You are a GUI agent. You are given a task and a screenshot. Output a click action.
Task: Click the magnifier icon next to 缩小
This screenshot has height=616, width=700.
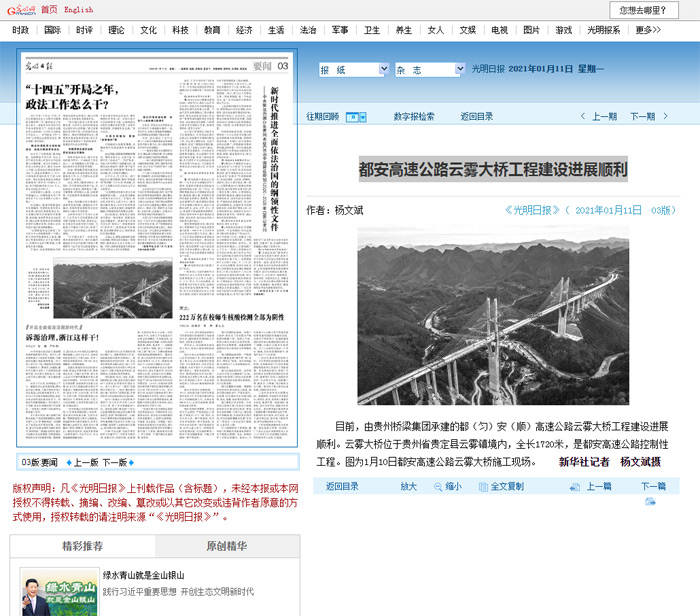(438, 487)
